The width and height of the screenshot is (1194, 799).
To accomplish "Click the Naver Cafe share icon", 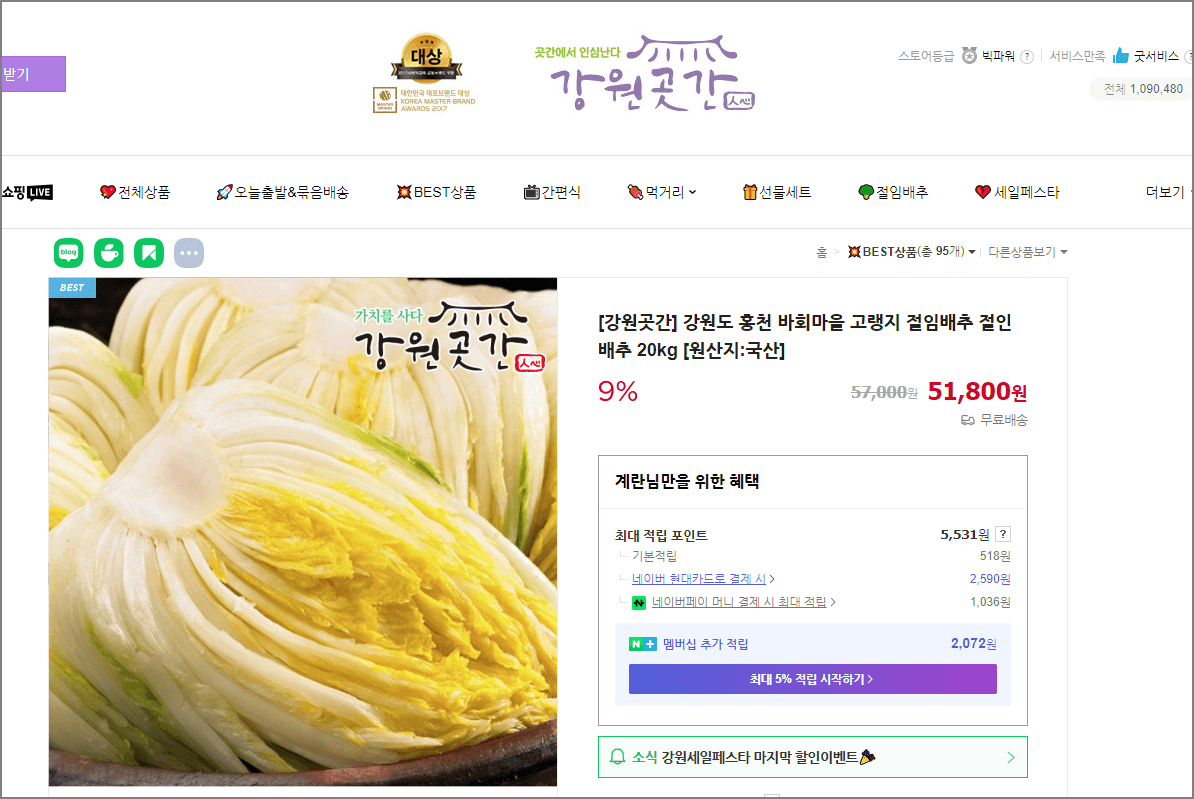I will coord(109,253).
